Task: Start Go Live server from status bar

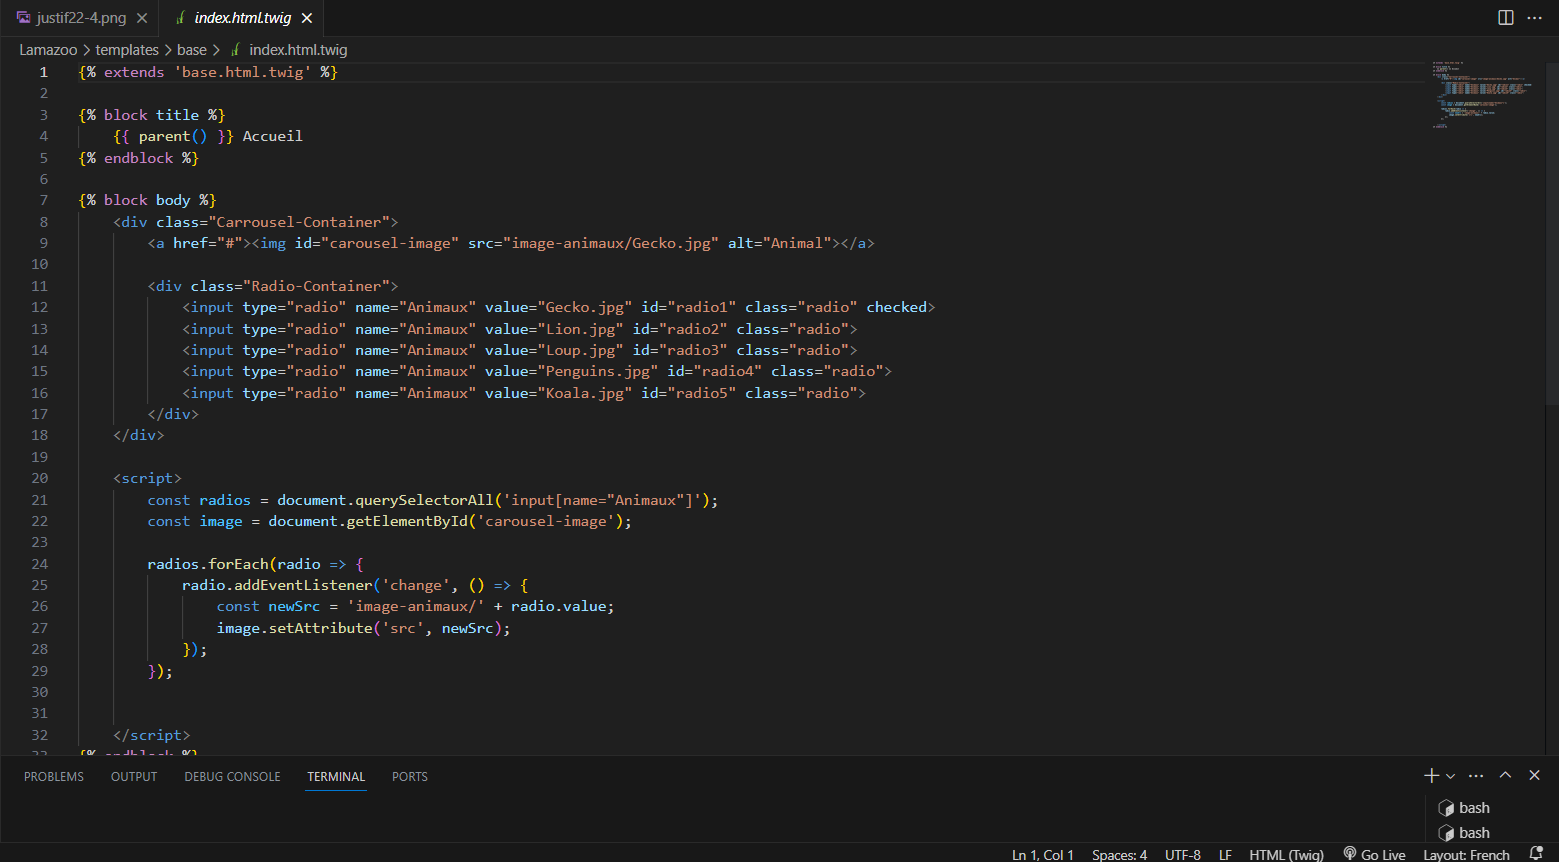Action: 1375,854
